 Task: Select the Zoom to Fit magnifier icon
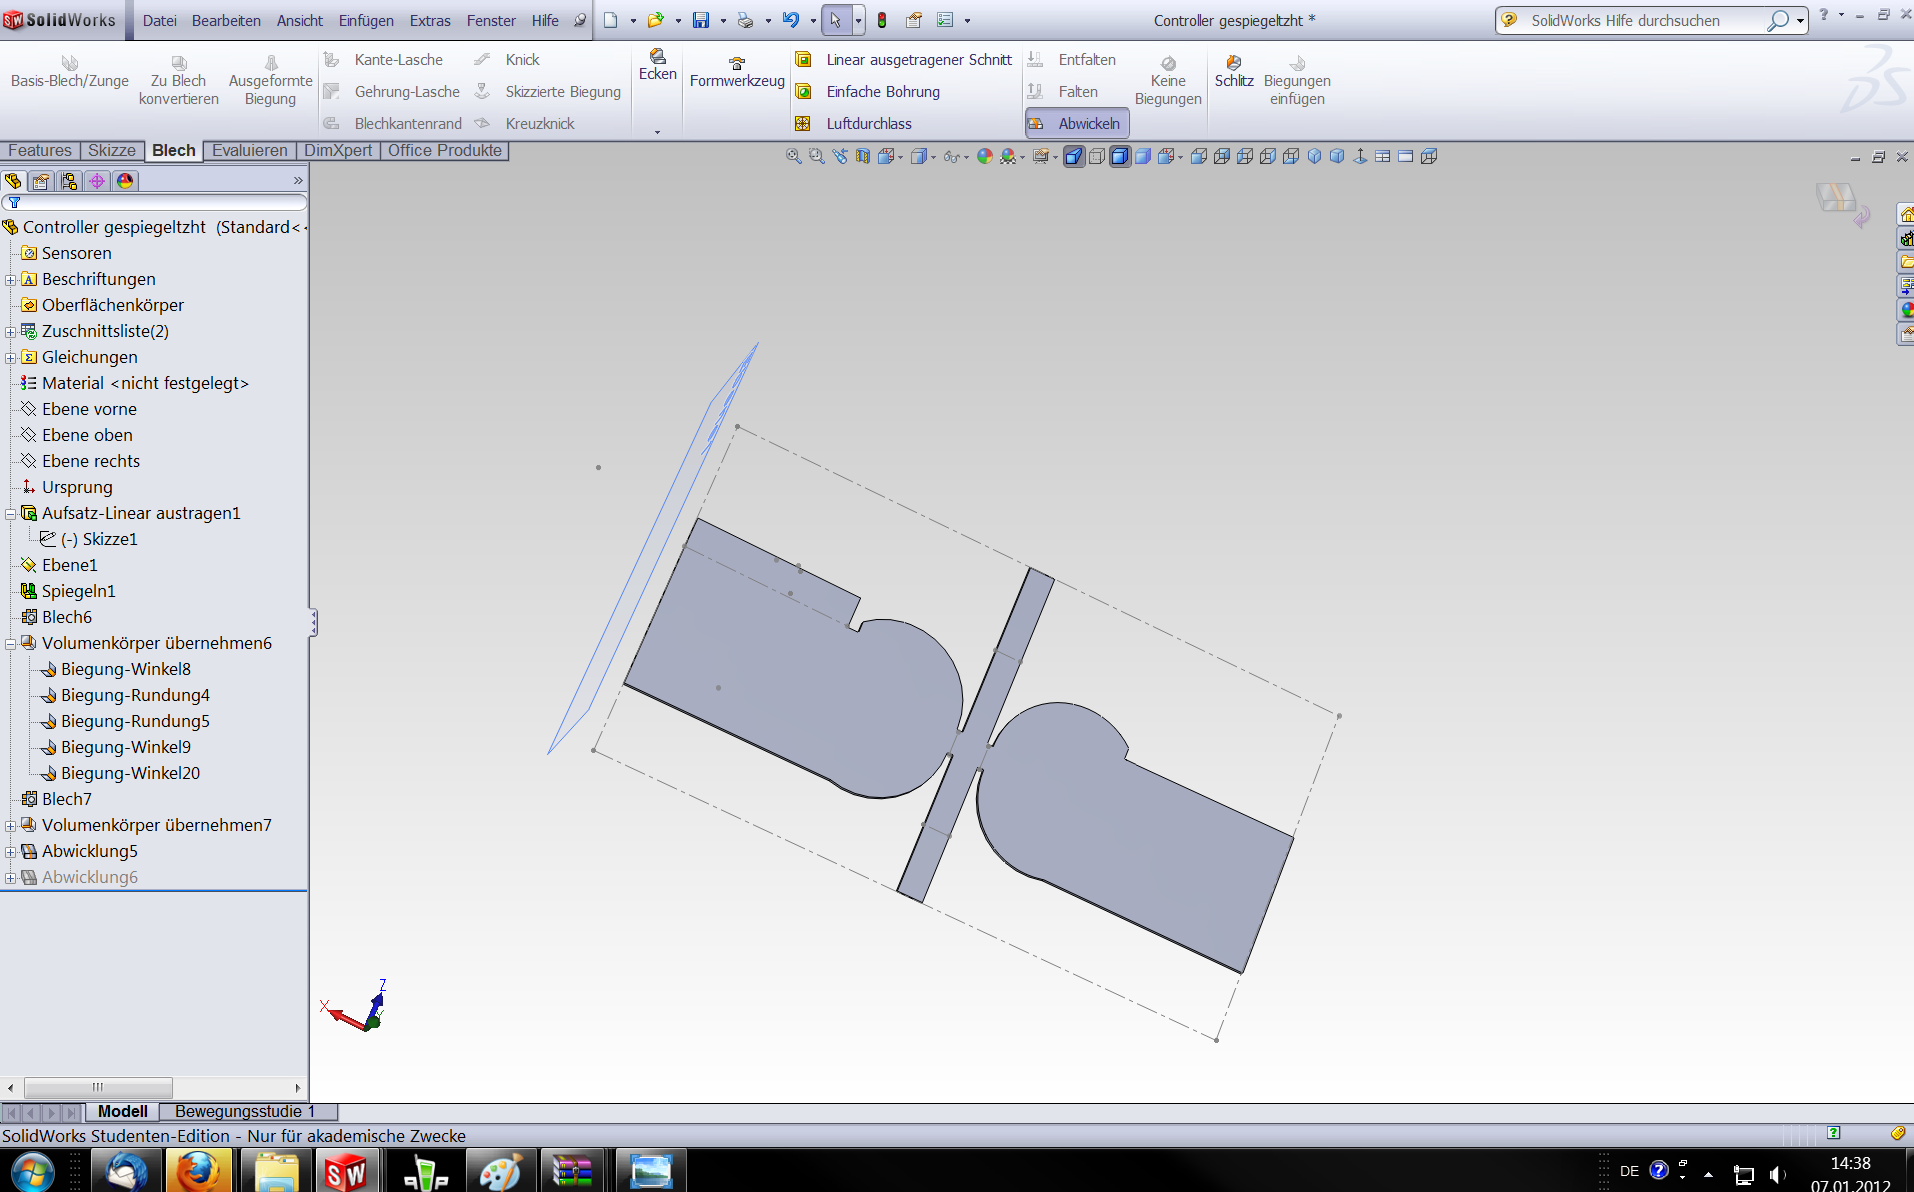pyautogui.click(x=793, y=156)
